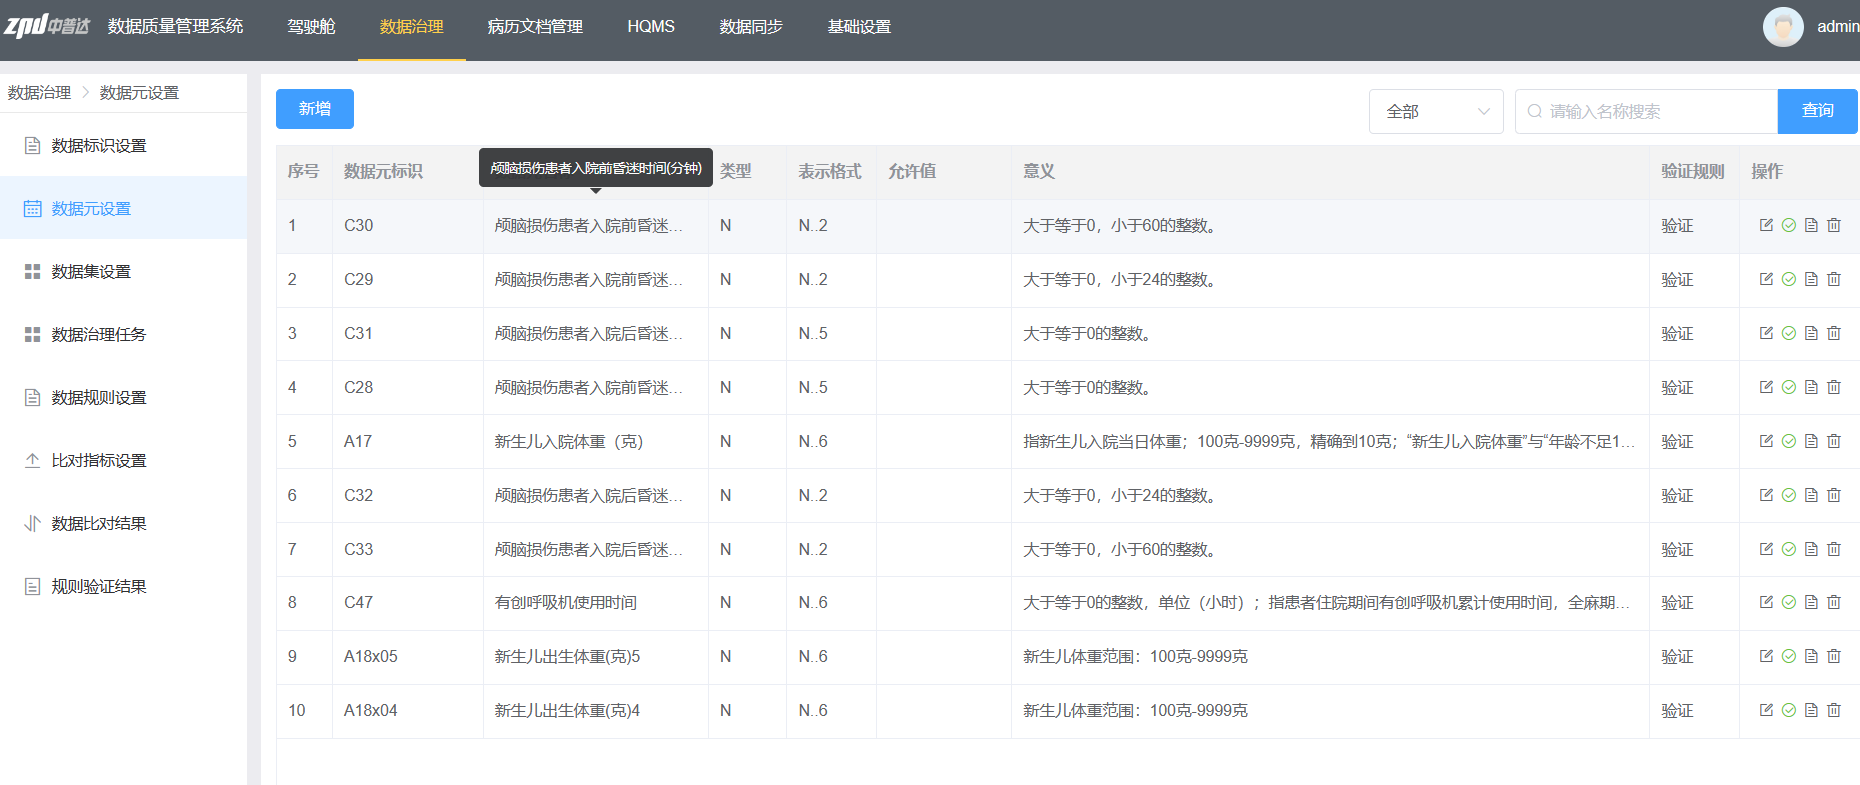Click 验证 link in row C47
The width and height of the screenshot is (1860, 785).
coord(1677,602)
